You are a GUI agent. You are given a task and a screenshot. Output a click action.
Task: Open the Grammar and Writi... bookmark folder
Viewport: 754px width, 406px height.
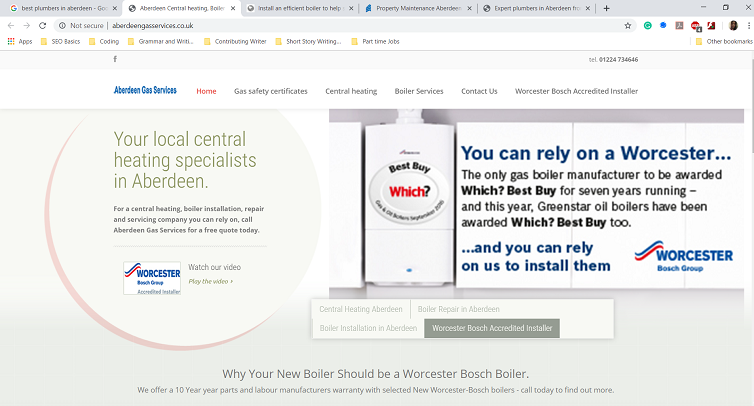coord(161,41)
